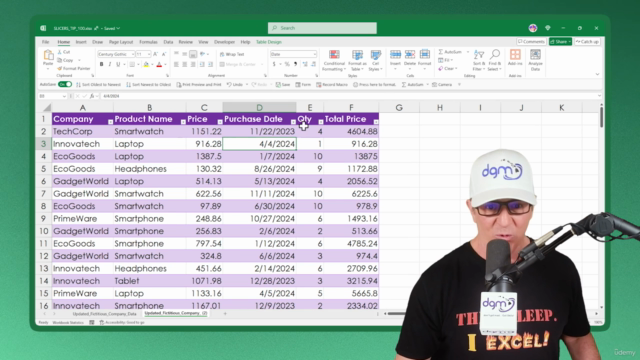Open the File menu
Screen dimensions: 640x360
pos(45,42)
